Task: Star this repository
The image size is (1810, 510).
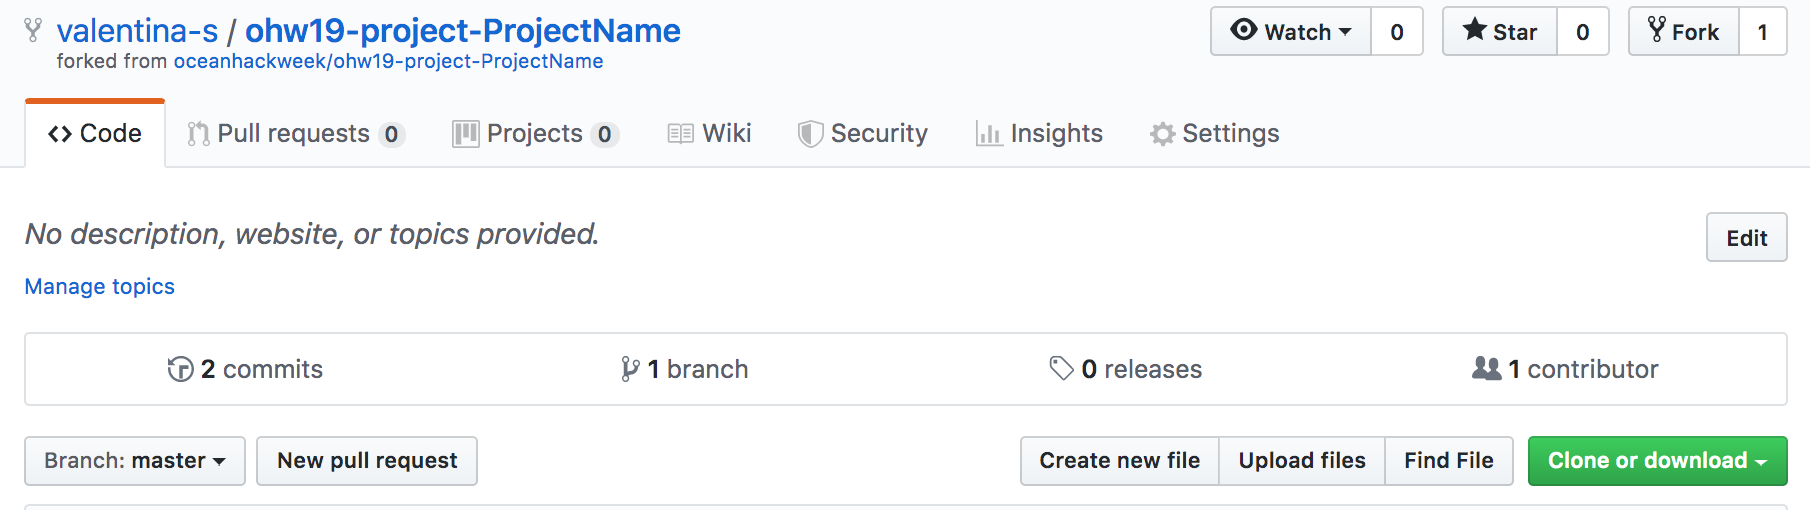Action: pyautogui.click(x=1500, y=32)
